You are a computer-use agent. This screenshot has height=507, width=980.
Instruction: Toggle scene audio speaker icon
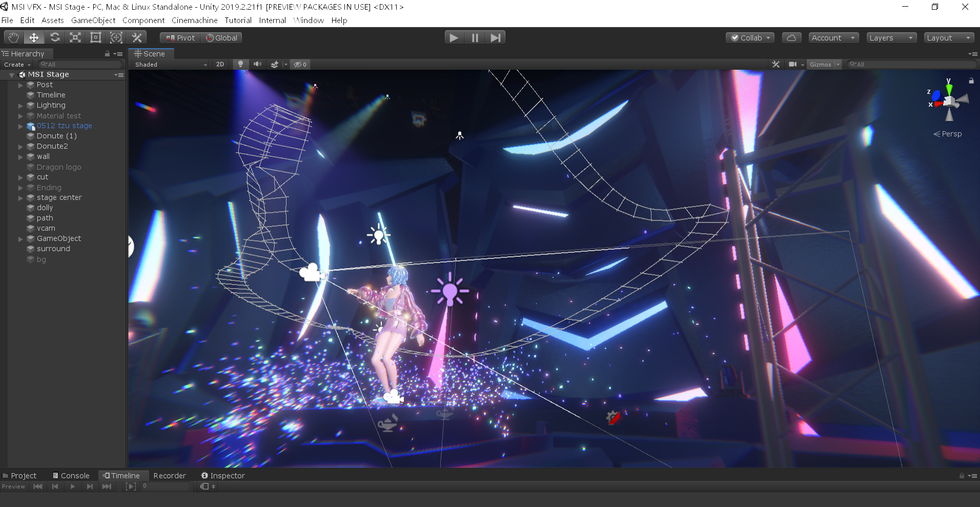[257, 64]
